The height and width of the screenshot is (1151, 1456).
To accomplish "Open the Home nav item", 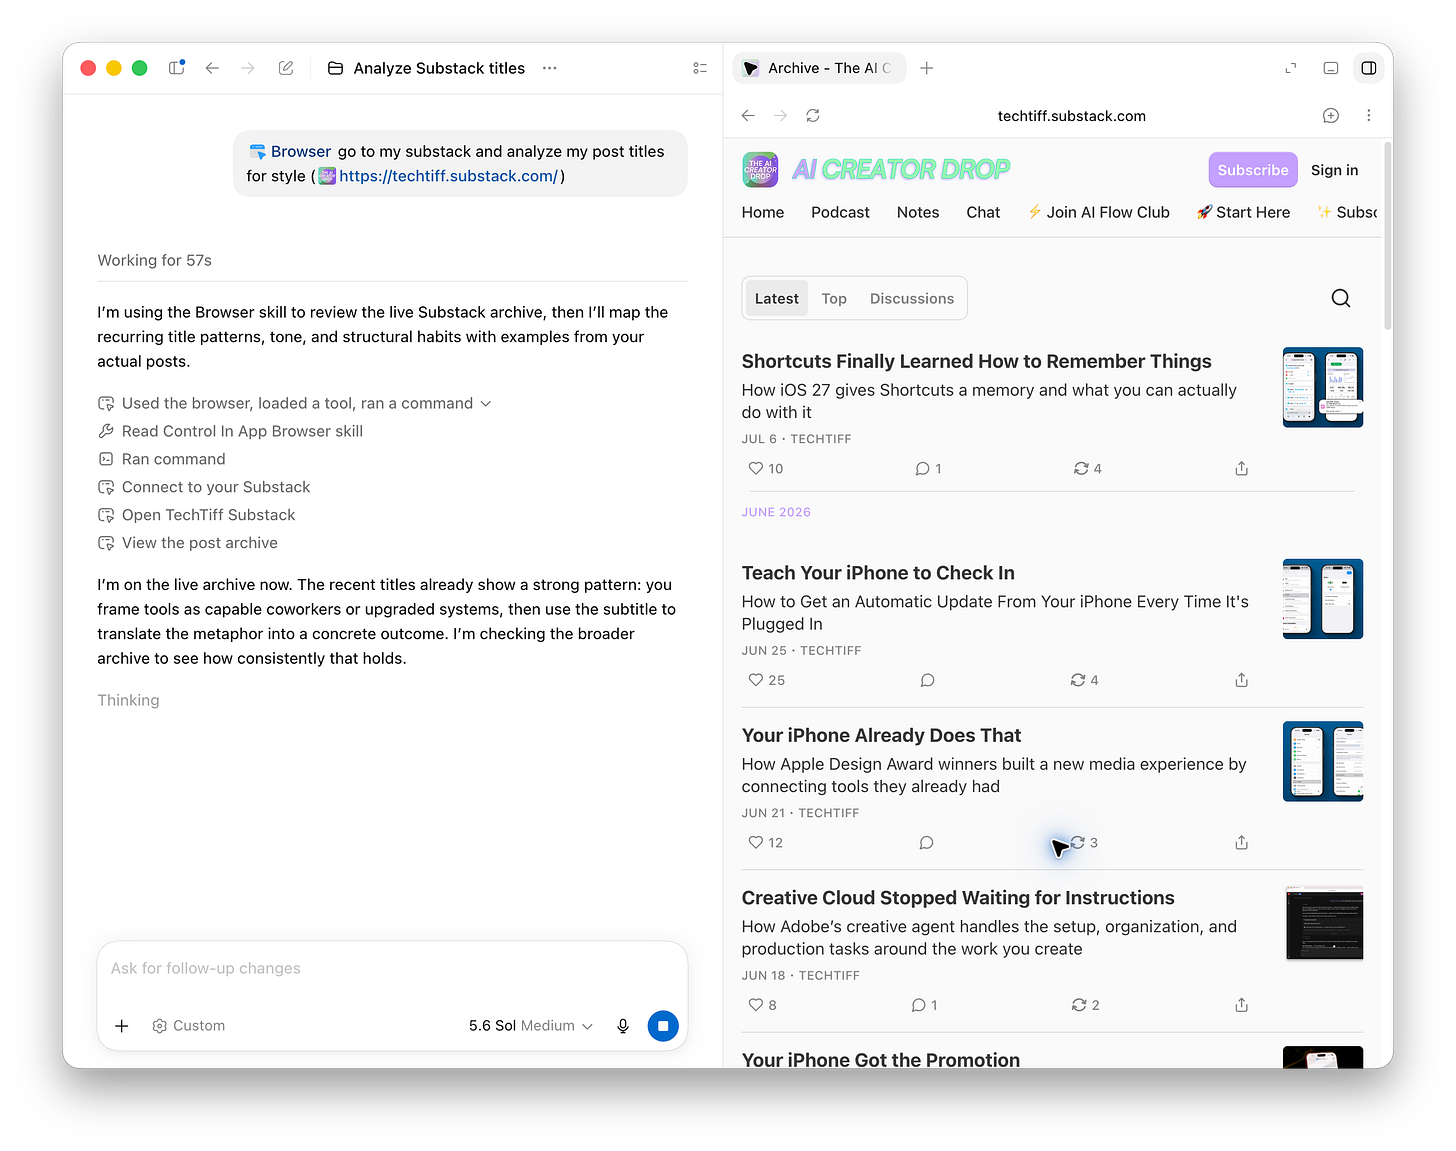I will click(x=763, y=212).
